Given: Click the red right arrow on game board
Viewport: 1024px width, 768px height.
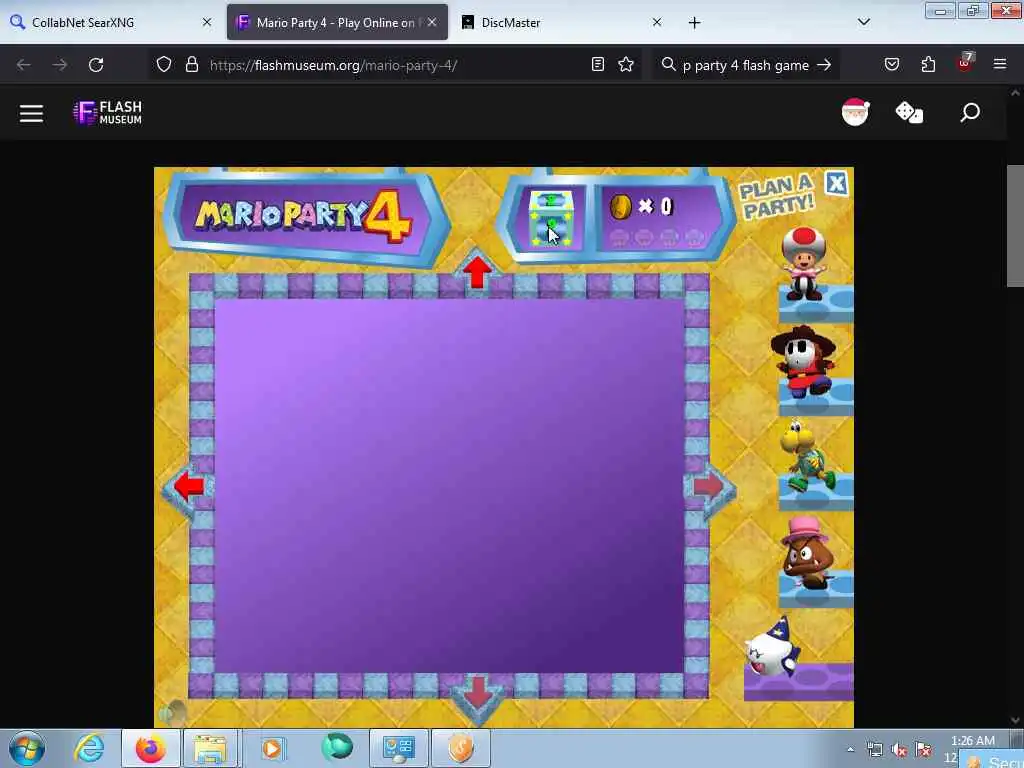Looking at the screenshot, I should tap(709, 487).
